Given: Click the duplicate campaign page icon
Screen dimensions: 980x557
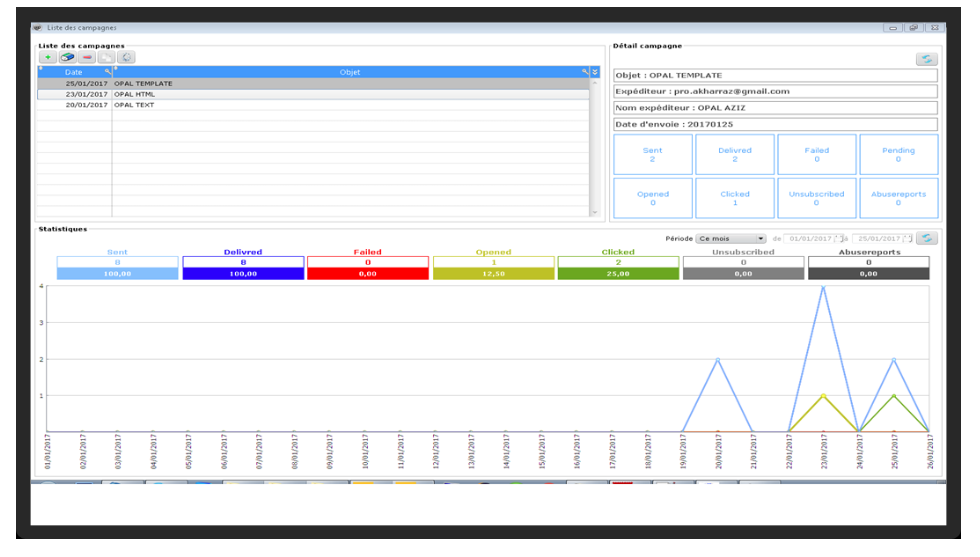Looking at the screenshot, I should coord(106,58).
